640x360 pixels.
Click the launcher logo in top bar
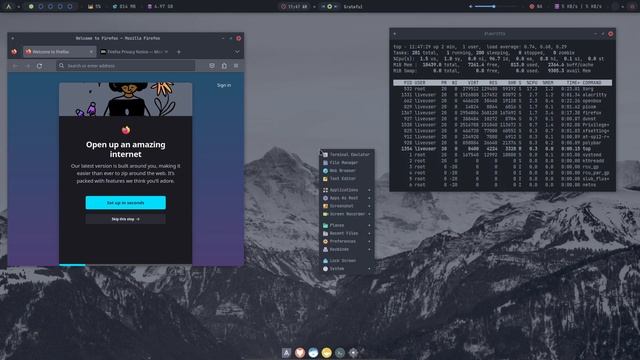click(x=9, y=7)
